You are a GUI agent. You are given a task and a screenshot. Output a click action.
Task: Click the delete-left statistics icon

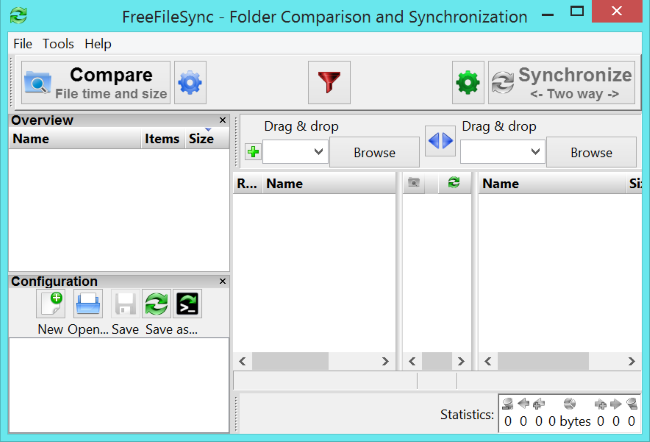pyautogui.click(x=507, y=403)
